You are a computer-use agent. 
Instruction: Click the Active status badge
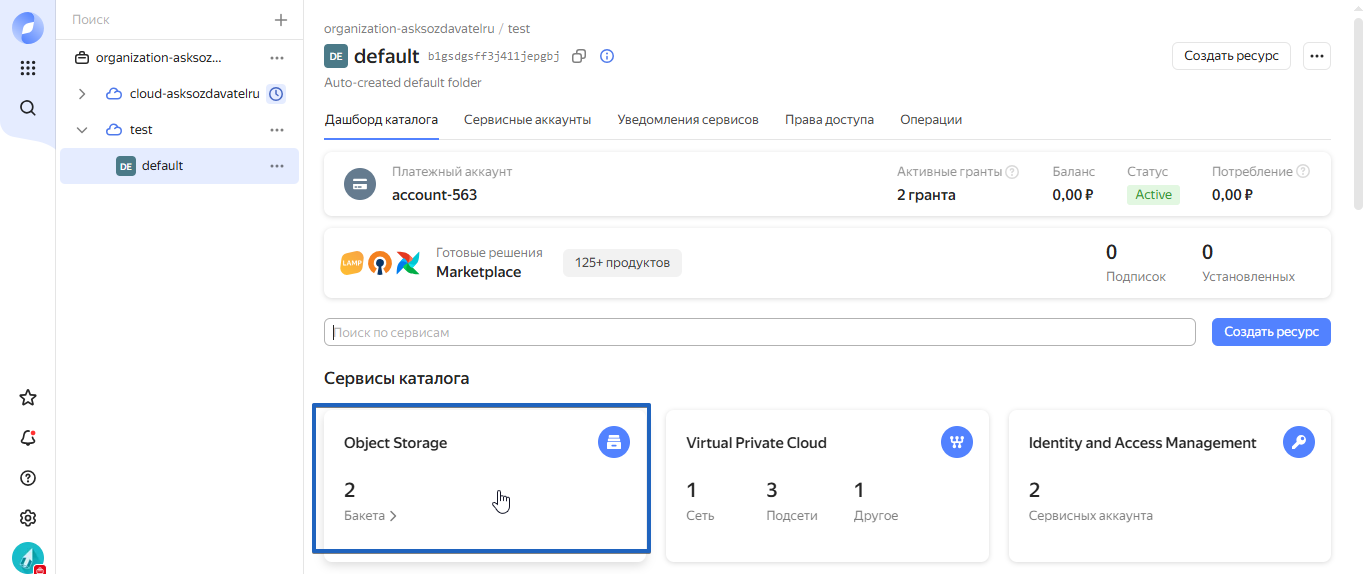tap(1153, 195)
